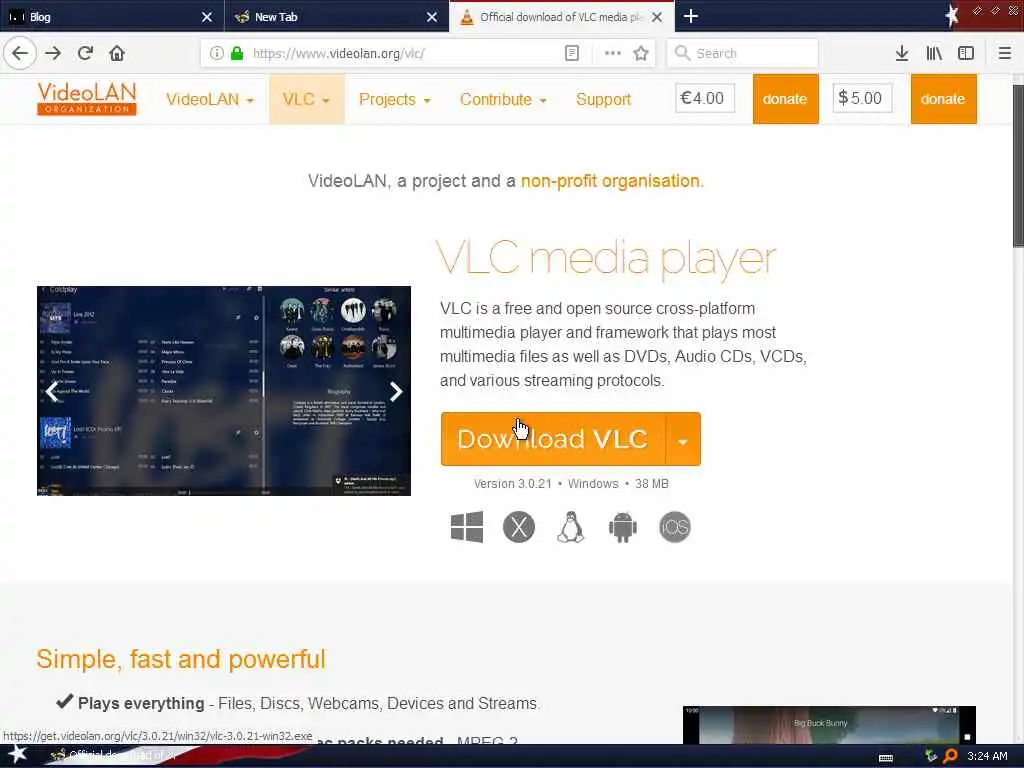Viewport: 1024px width, 768px height.
Task: Select the Official download of VLC tab
Action: click(x=562, y=16)
